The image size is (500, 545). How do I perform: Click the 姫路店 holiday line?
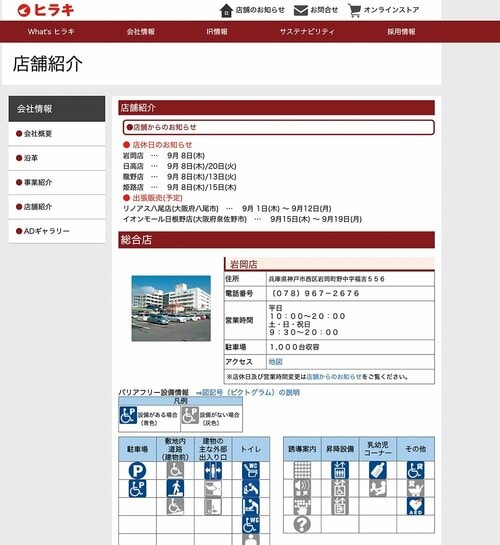point(180,187)
